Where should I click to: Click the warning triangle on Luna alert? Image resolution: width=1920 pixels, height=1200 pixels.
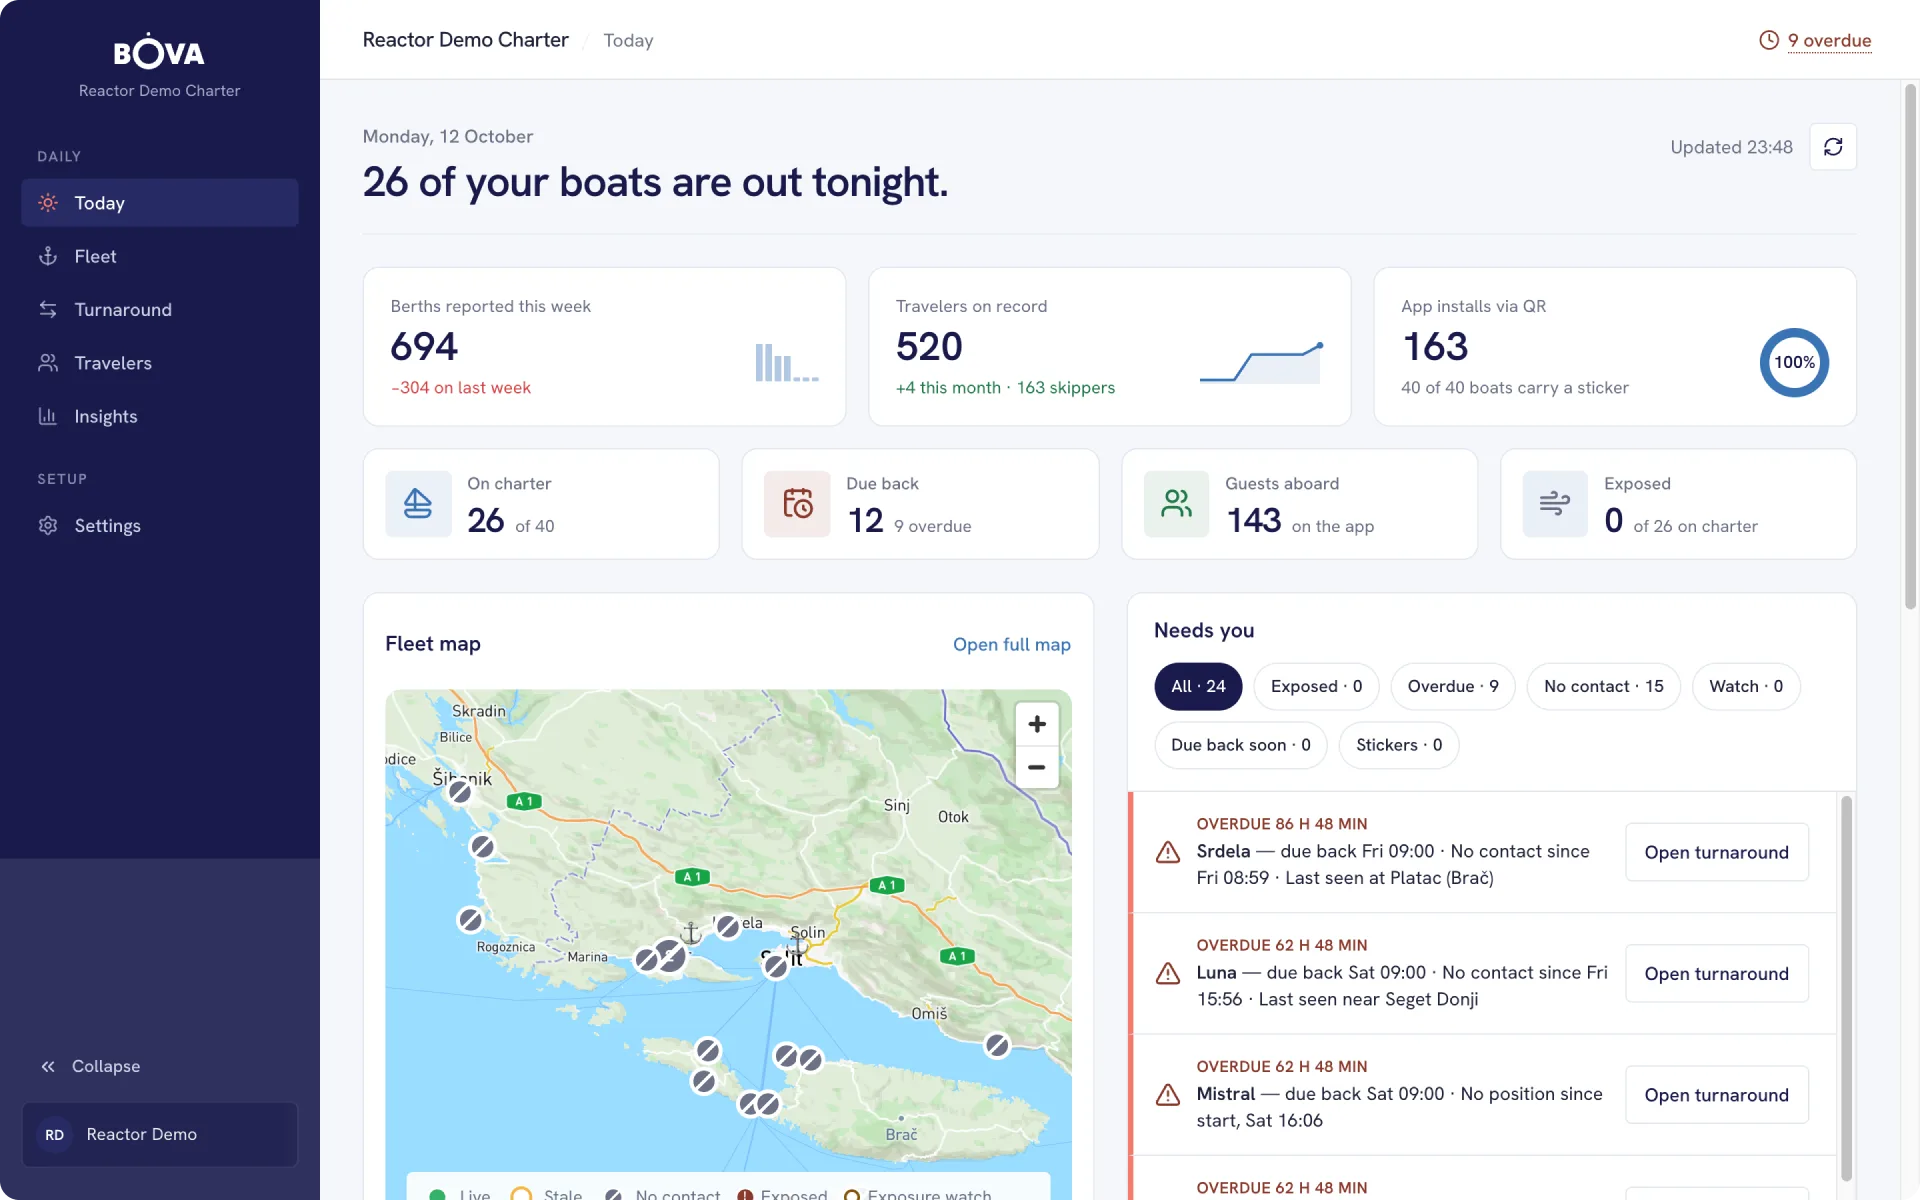(1167, 973)
